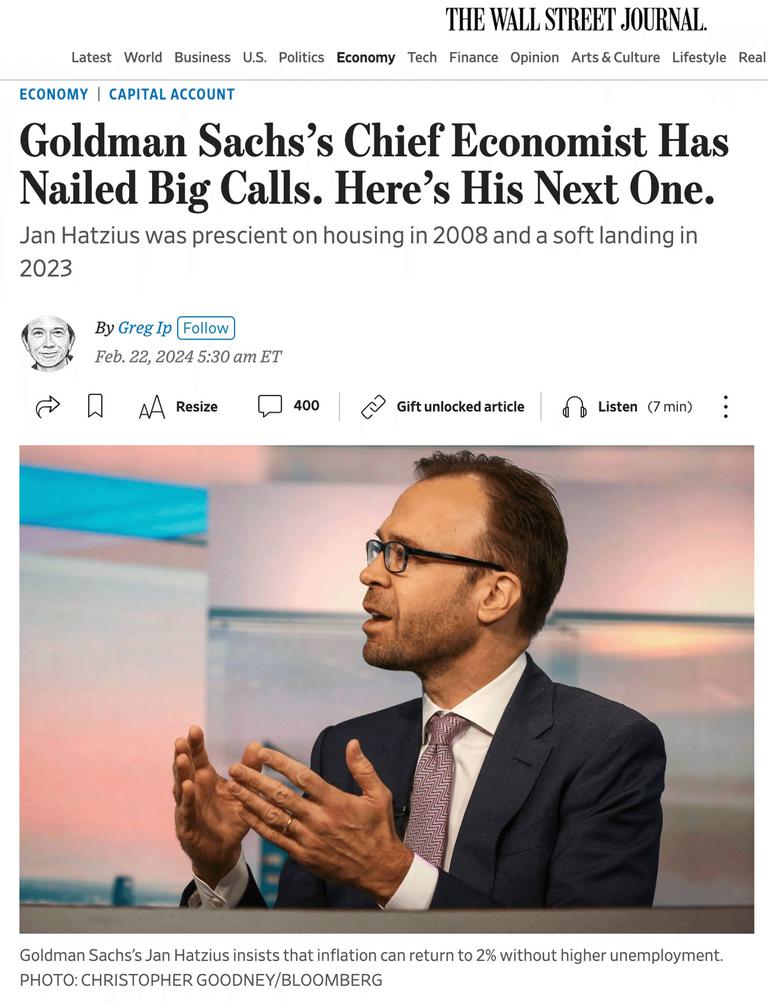Image resolution: width=768 pixels, height=1004 pixels.
Task: Click the headphones Listen icon
Action: 575,407
